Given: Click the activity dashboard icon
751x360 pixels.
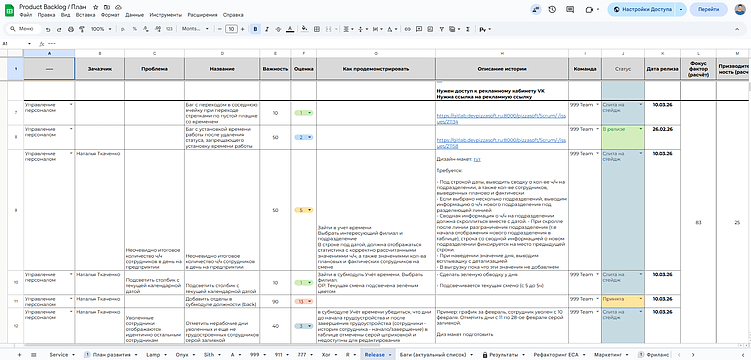Looking at the screenshot, I should pyautogui.click(x=535, y=9).
